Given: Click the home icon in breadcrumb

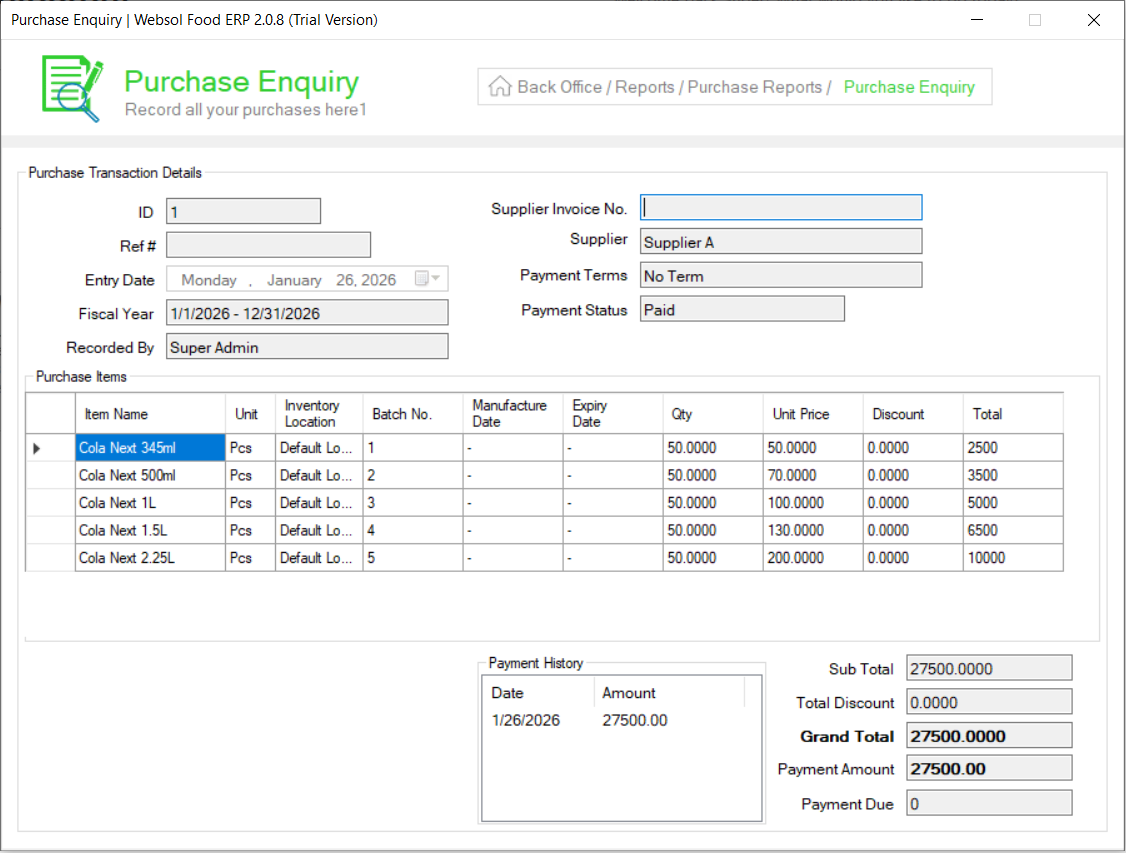Looking at the screenshot, I should coord(499,86).
